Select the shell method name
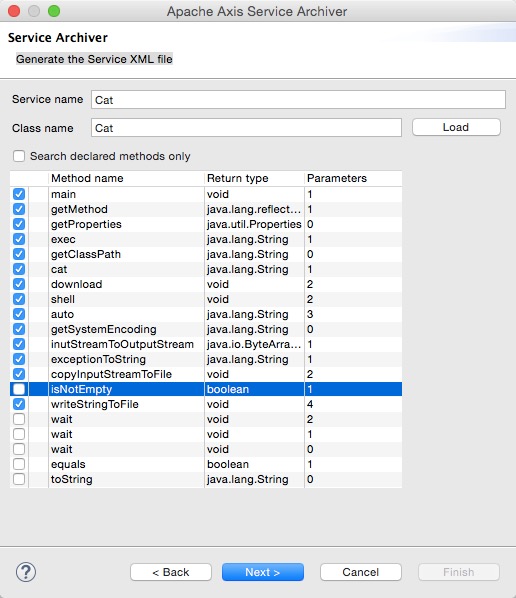 tap(63, 299)
